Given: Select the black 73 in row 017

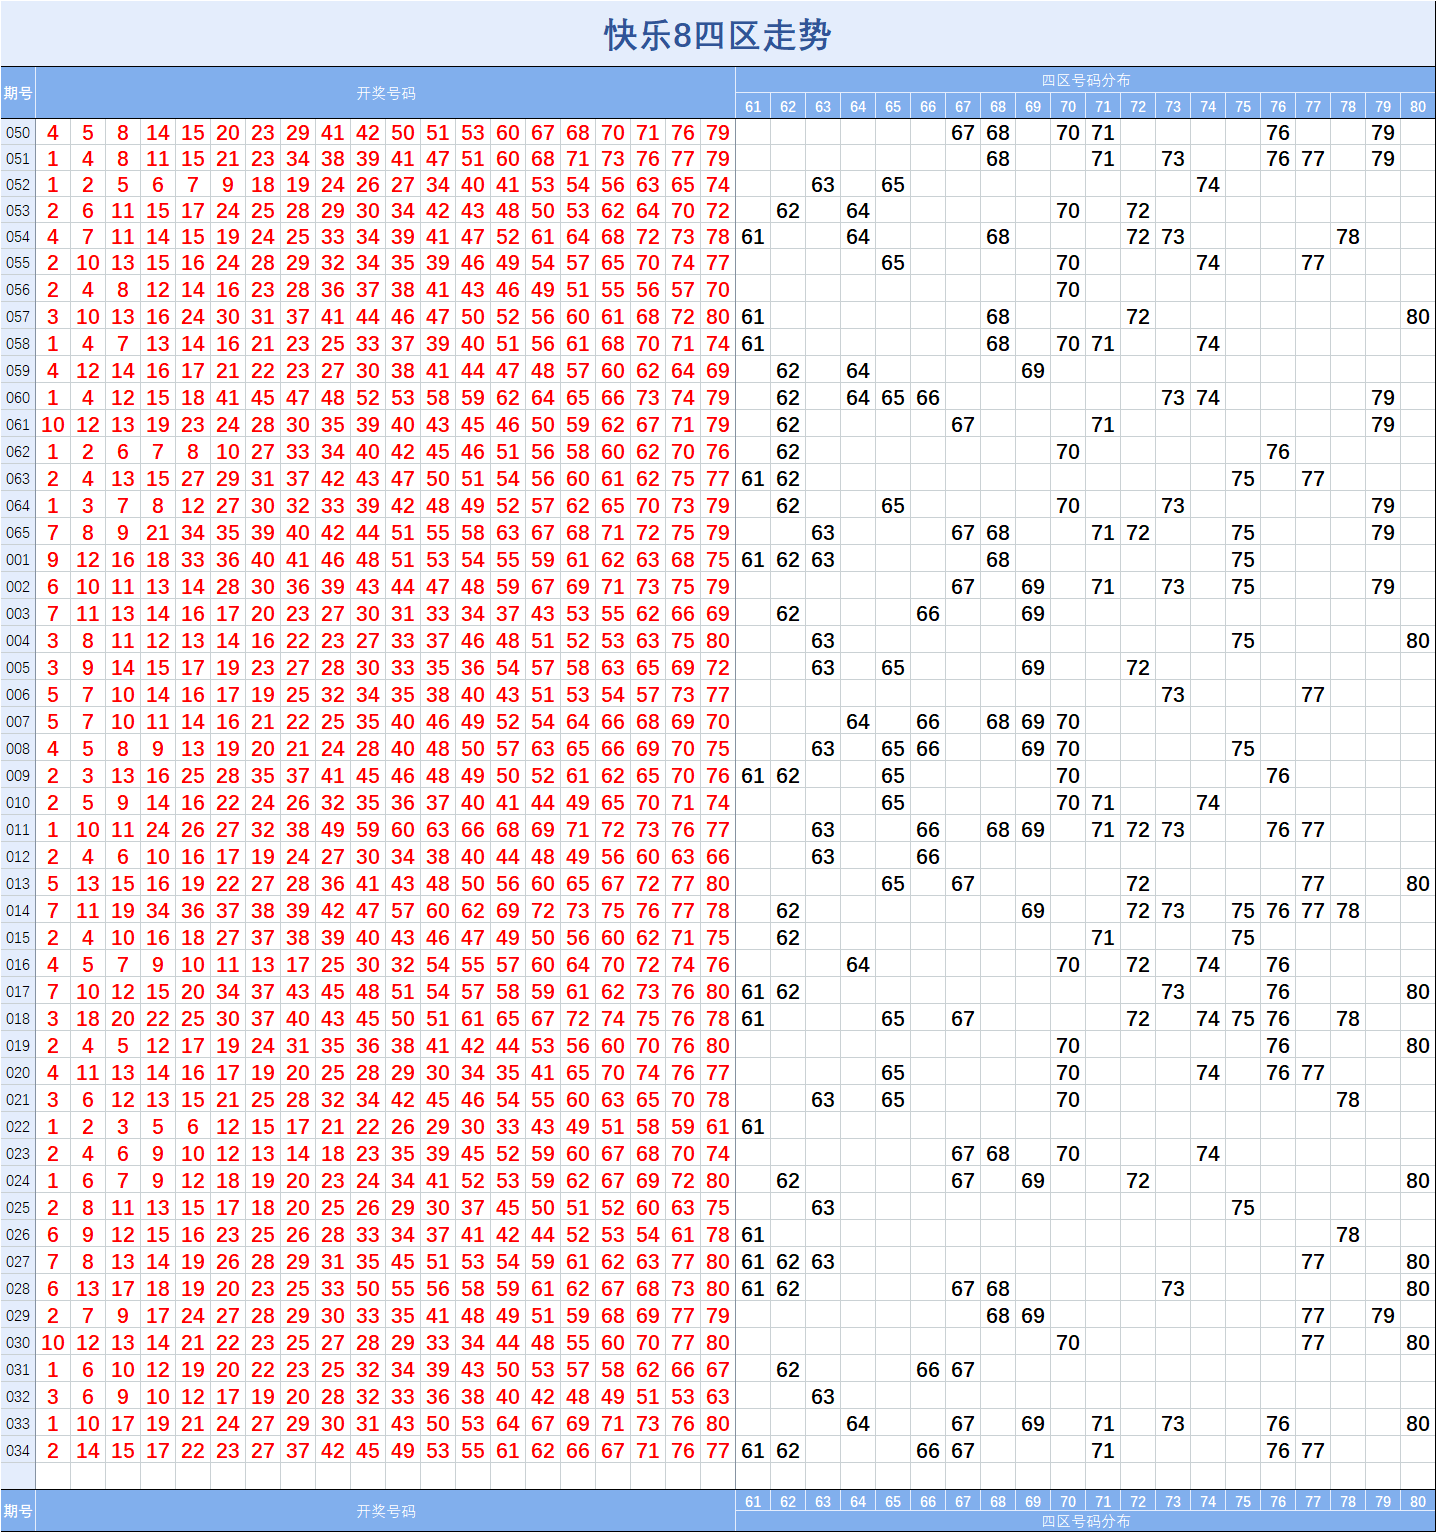Looking at the screenshot, I should pos(1173,992).
